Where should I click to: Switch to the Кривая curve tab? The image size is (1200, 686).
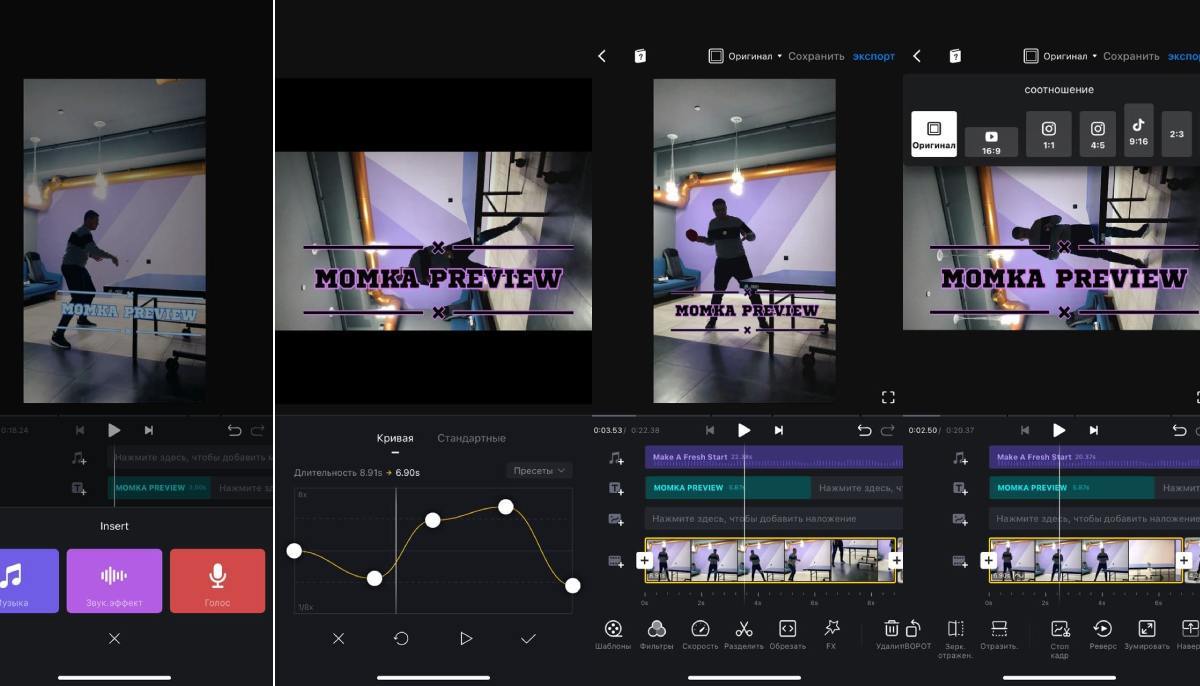395,438
